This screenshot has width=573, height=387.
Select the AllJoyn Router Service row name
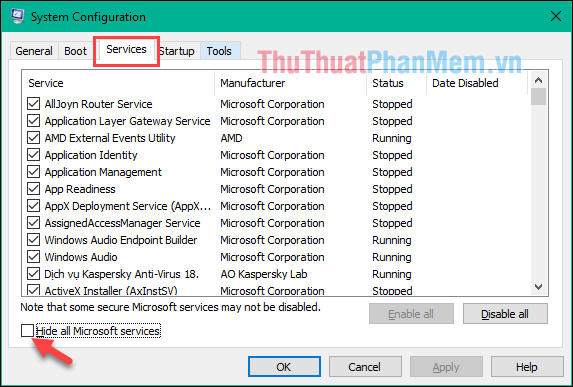point(98,104)
